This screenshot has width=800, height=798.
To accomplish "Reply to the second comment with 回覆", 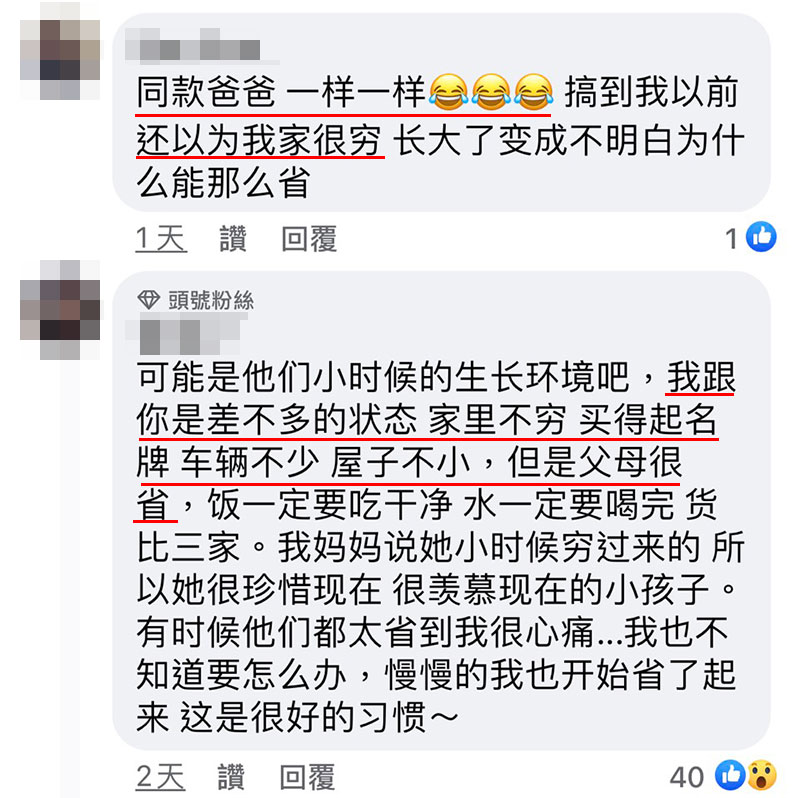I will [308, 777].
